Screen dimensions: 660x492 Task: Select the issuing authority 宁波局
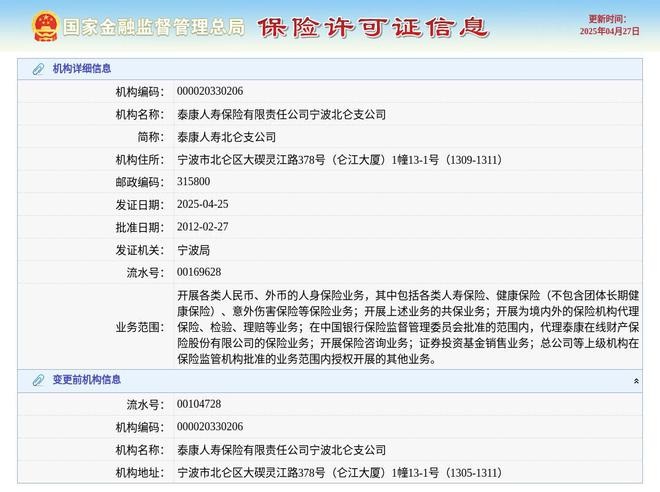tap(193, 250)
